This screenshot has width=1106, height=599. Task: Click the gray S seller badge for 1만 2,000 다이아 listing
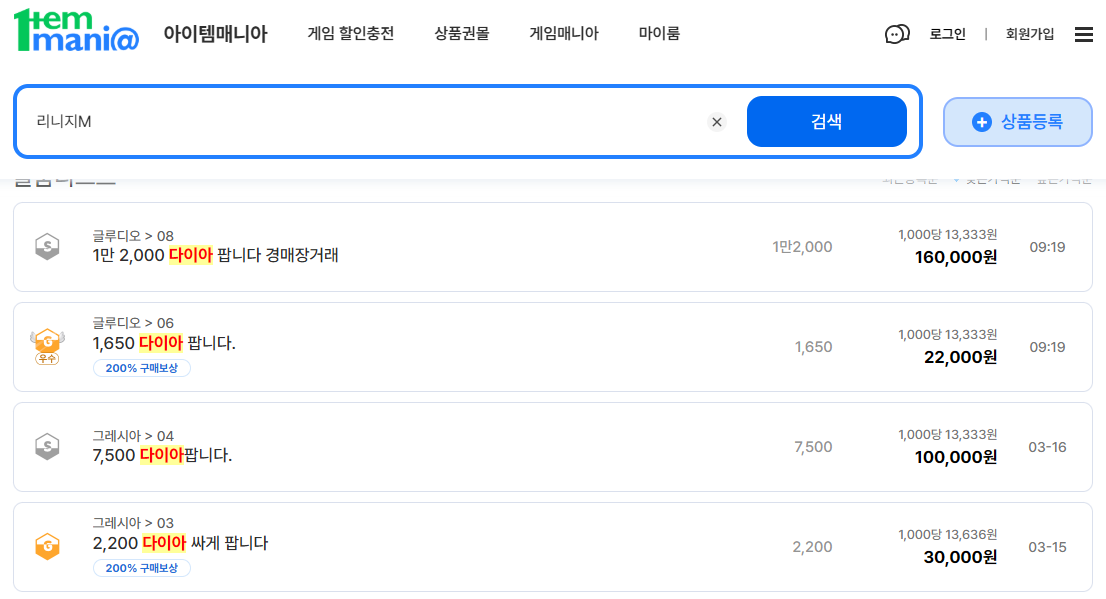(47, 247)
